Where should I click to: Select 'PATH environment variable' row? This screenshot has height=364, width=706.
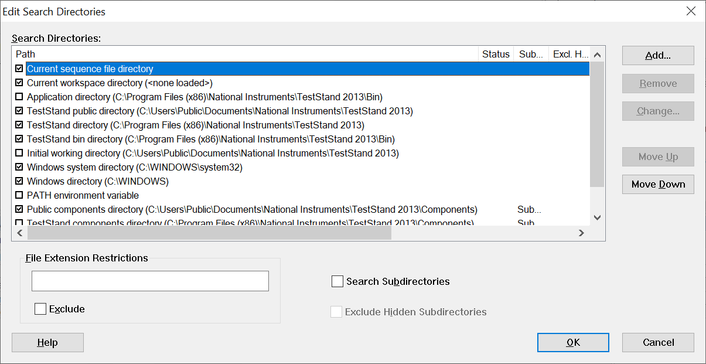[83, 196]
